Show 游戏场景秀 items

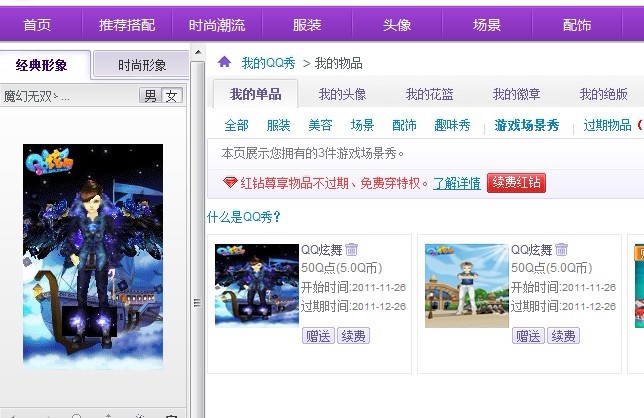527,125
